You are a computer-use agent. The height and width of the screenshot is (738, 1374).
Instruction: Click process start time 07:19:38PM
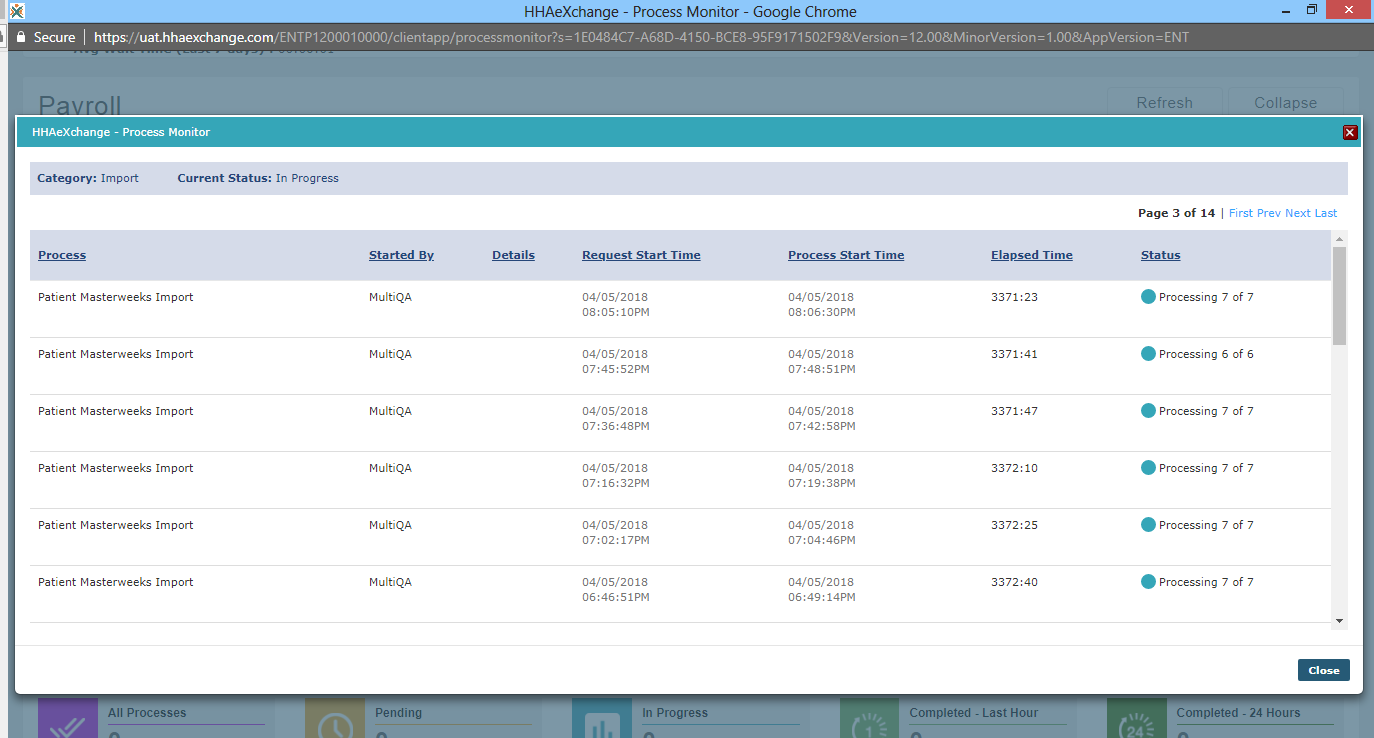(x=822, y=483)
